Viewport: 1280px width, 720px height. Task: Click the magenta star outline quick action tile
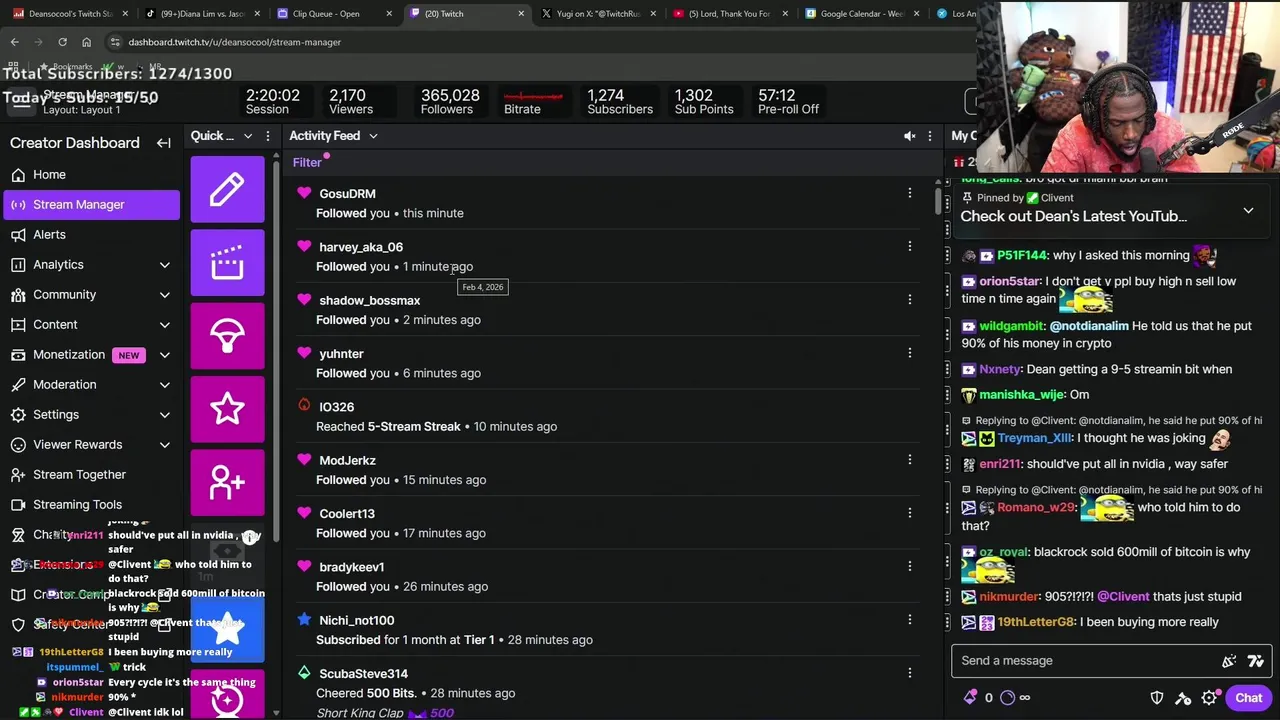[227, 409]
